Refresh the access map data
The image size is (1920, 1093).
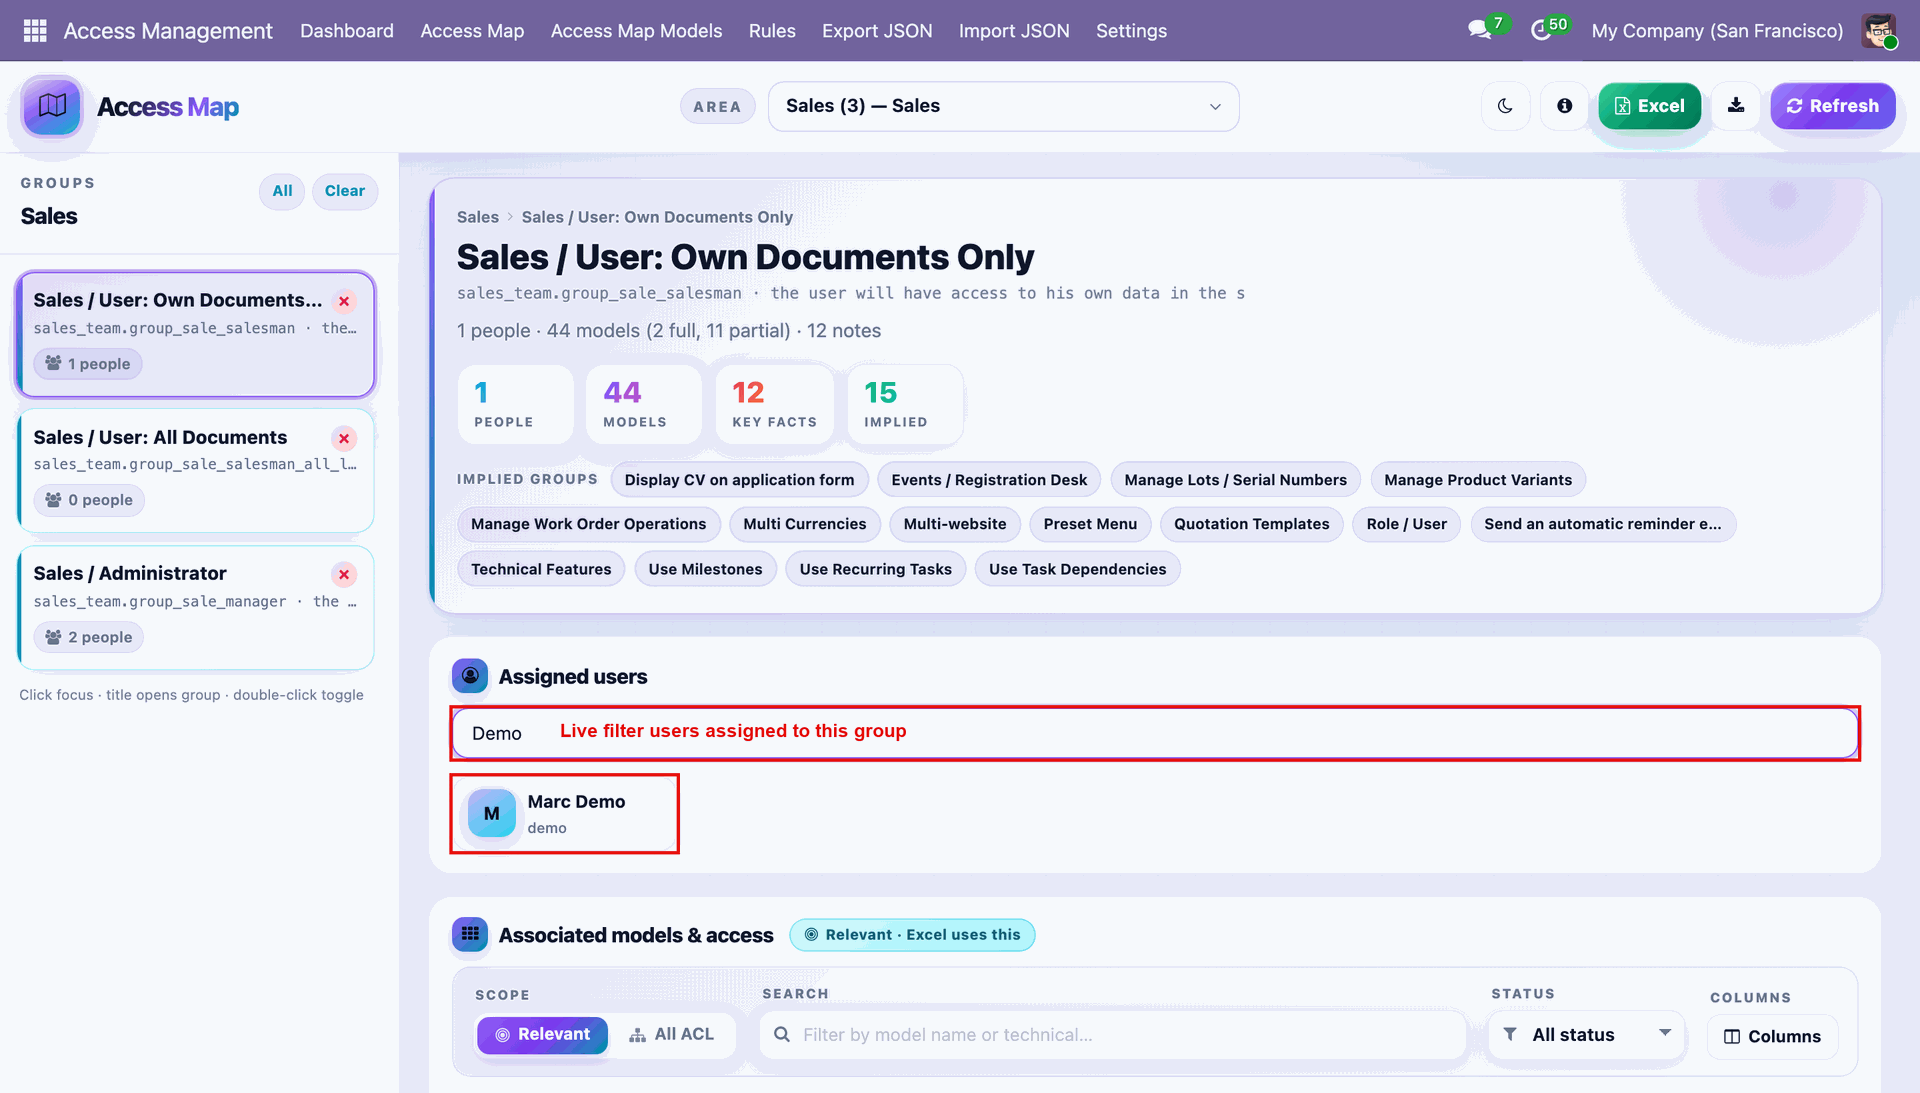1833,106
